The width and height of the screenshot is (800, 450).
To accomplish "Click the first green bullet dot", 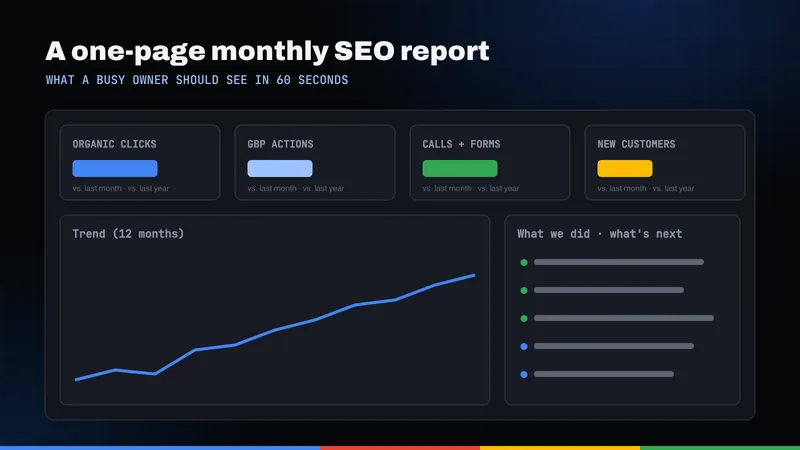I will point(524,262).
